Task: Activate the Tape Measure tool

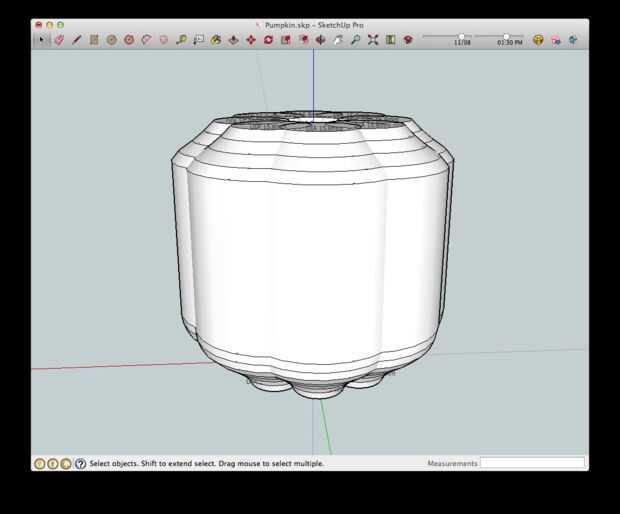Action: 181,40
